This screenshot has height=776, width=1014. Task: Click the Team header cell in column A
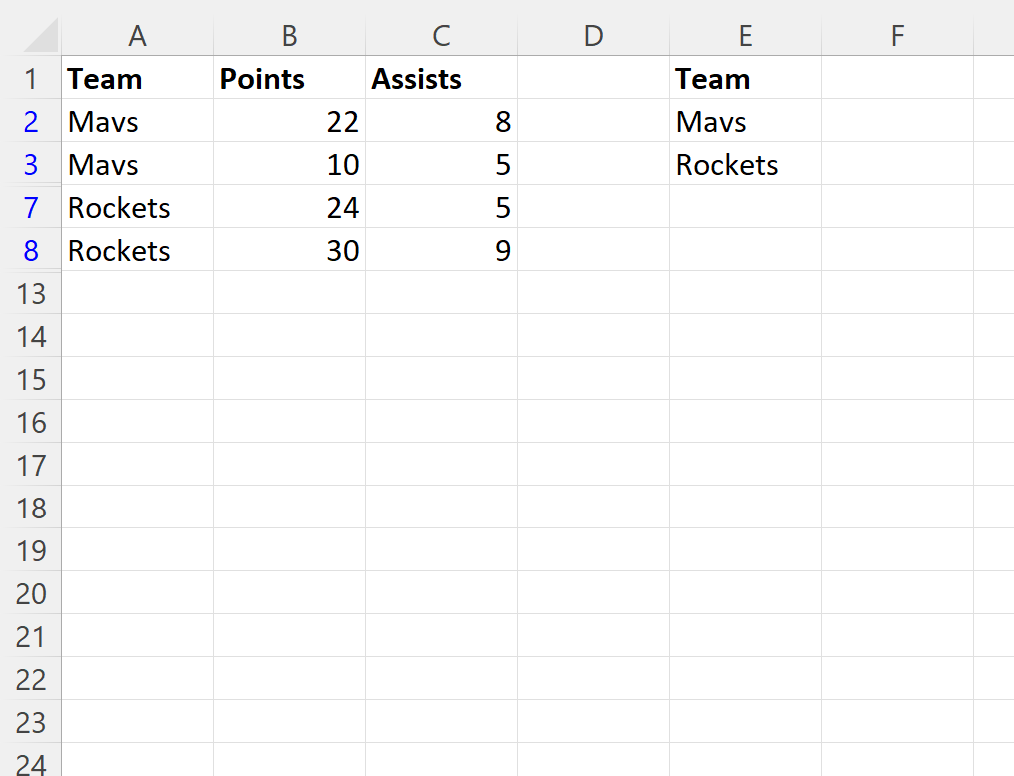(x=137, y=79)
